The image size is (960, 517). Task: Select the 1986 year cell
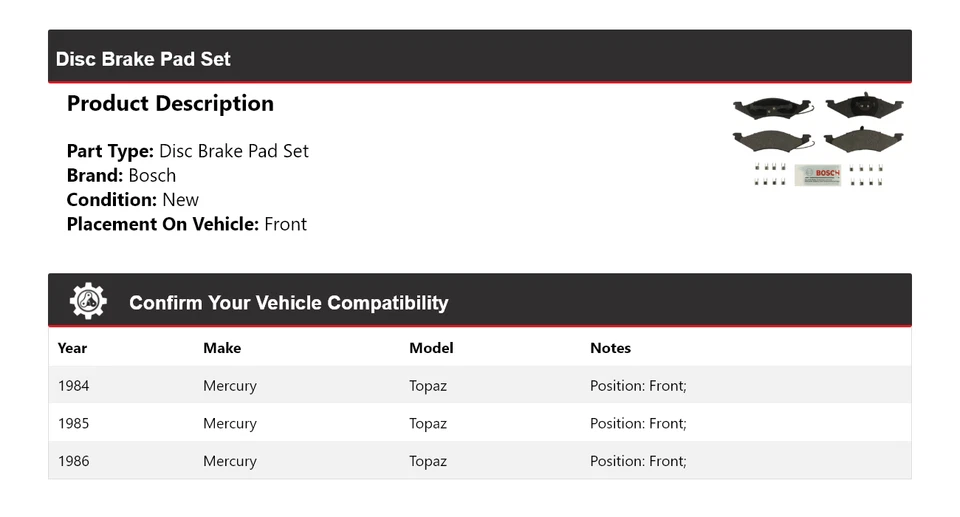click(73, 461)
